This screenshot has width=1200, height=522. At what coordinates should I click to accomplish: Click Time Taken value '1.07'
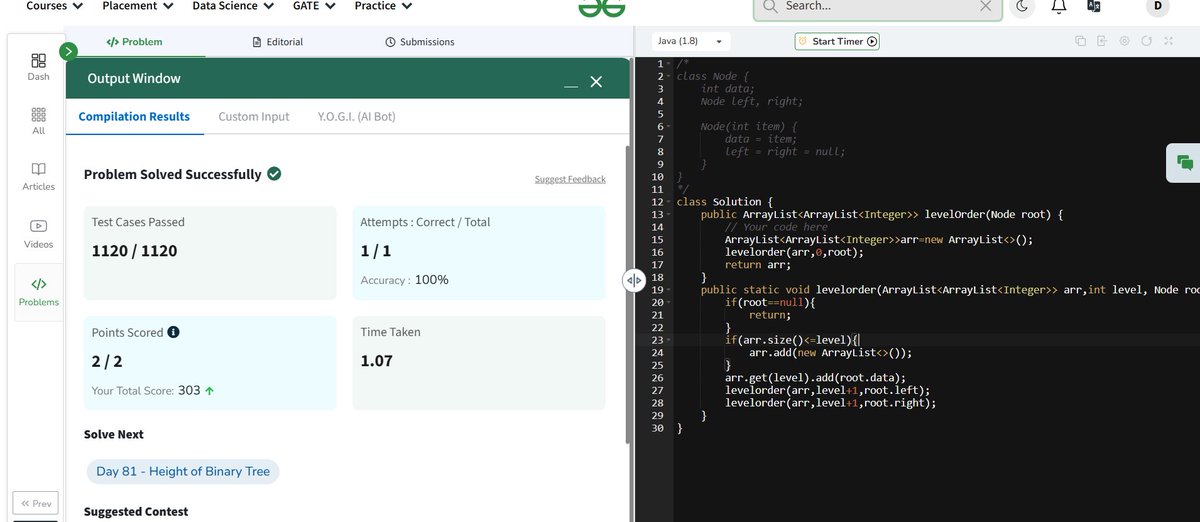point(377,361)
